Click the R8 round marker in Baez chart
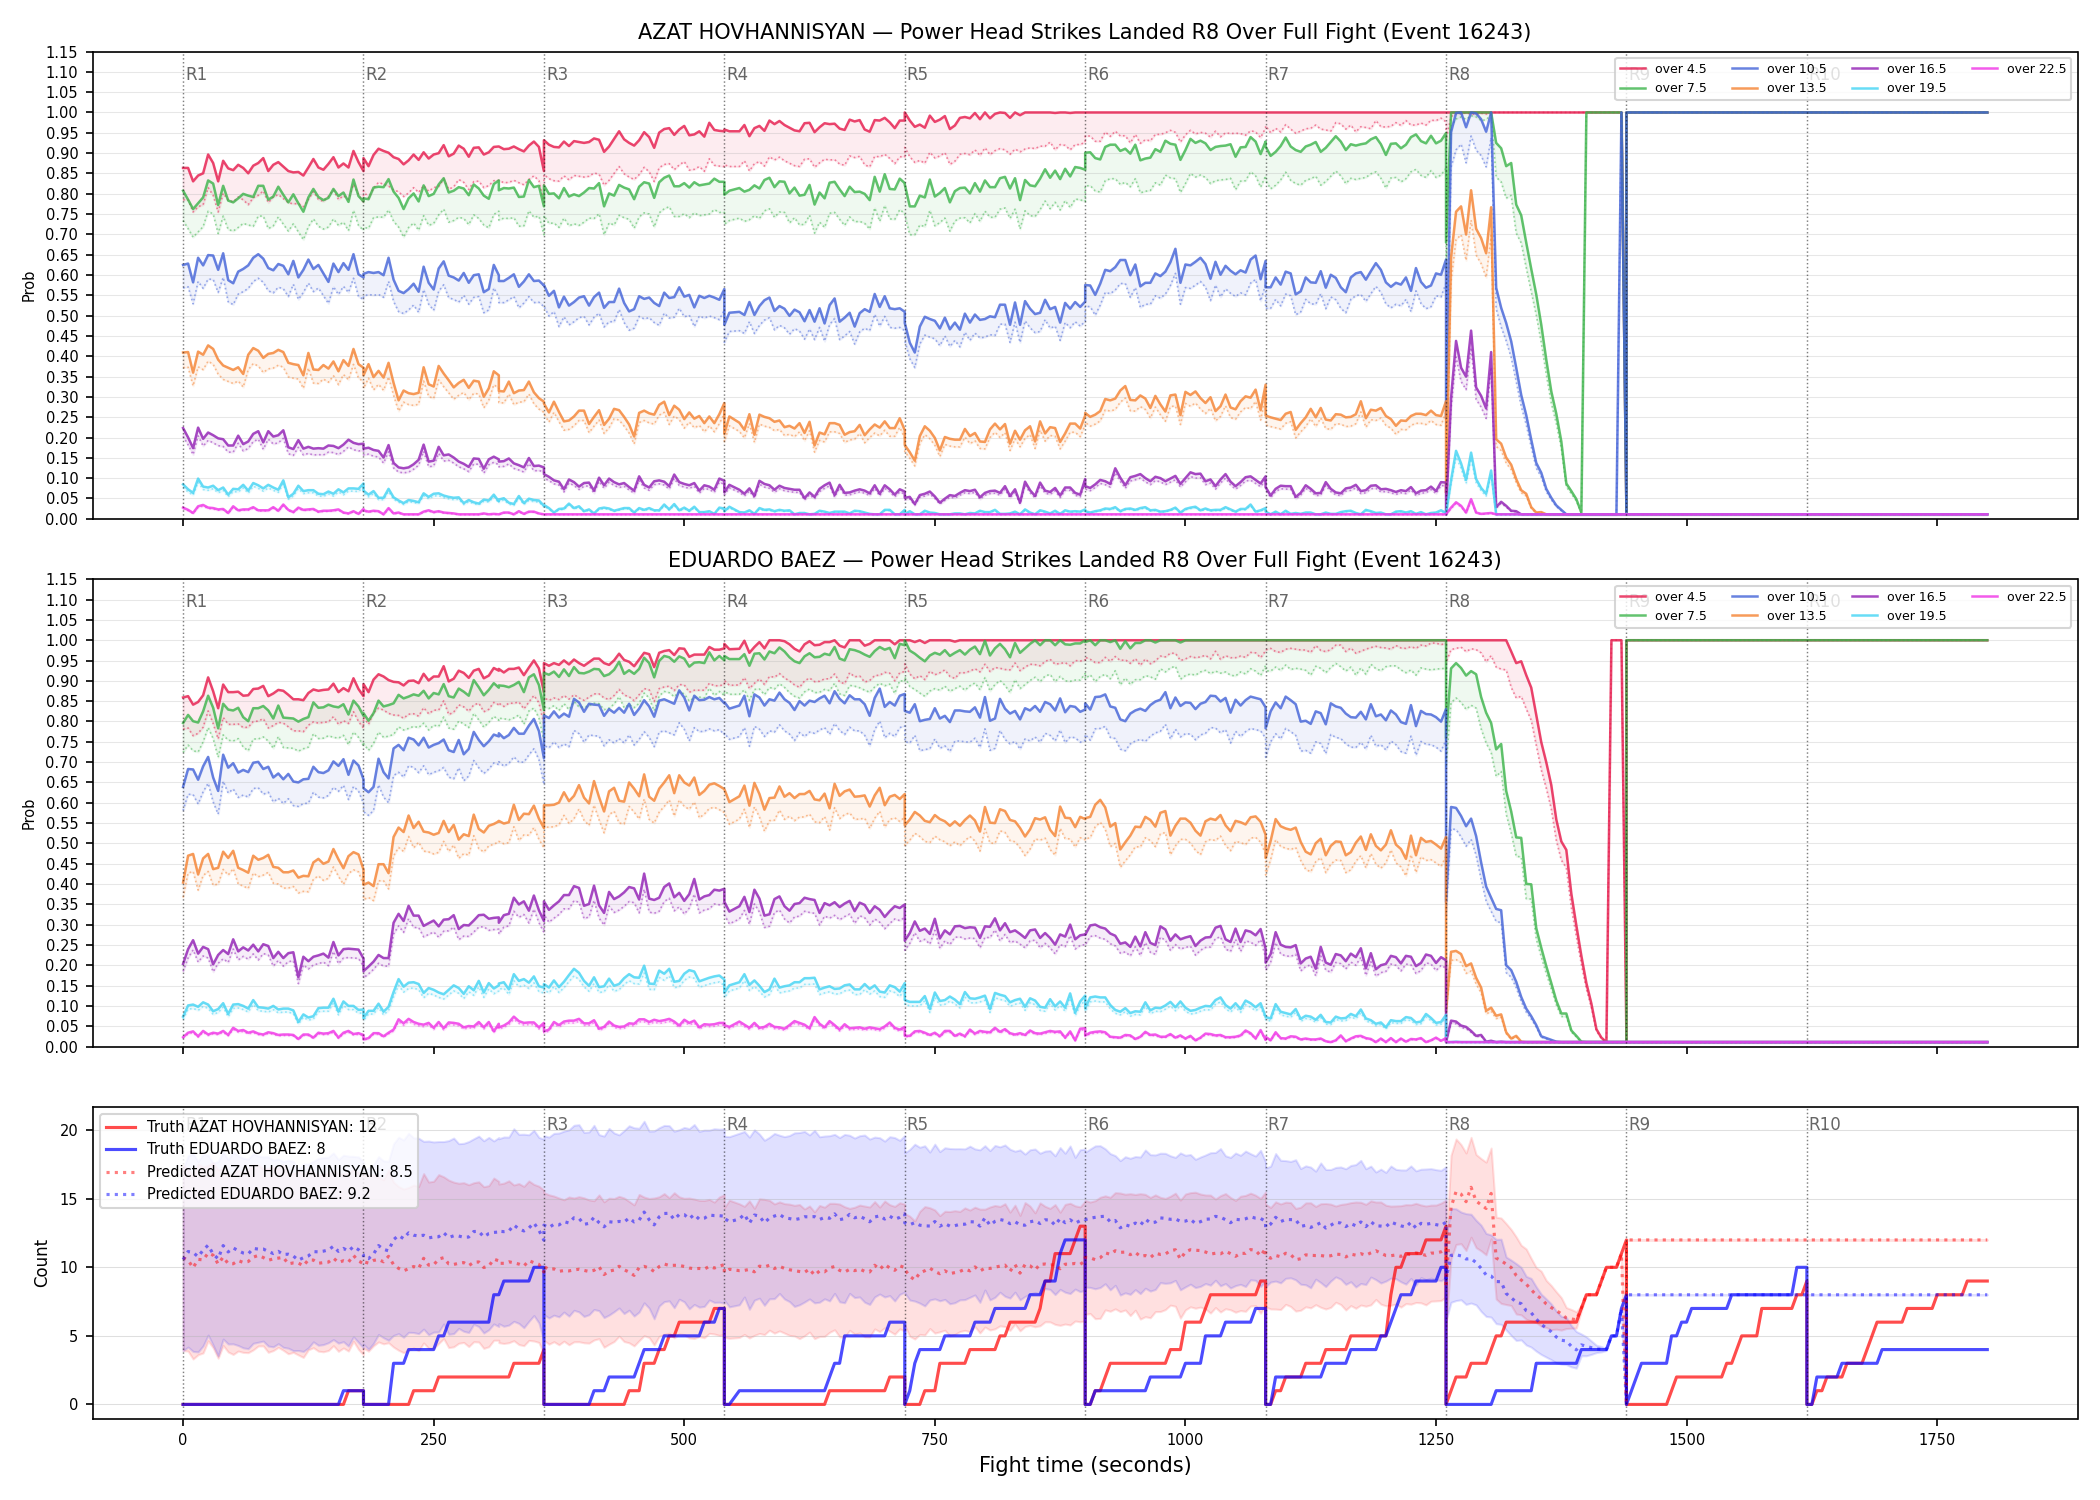2100x1500 pixels. tap(1459, 601)
